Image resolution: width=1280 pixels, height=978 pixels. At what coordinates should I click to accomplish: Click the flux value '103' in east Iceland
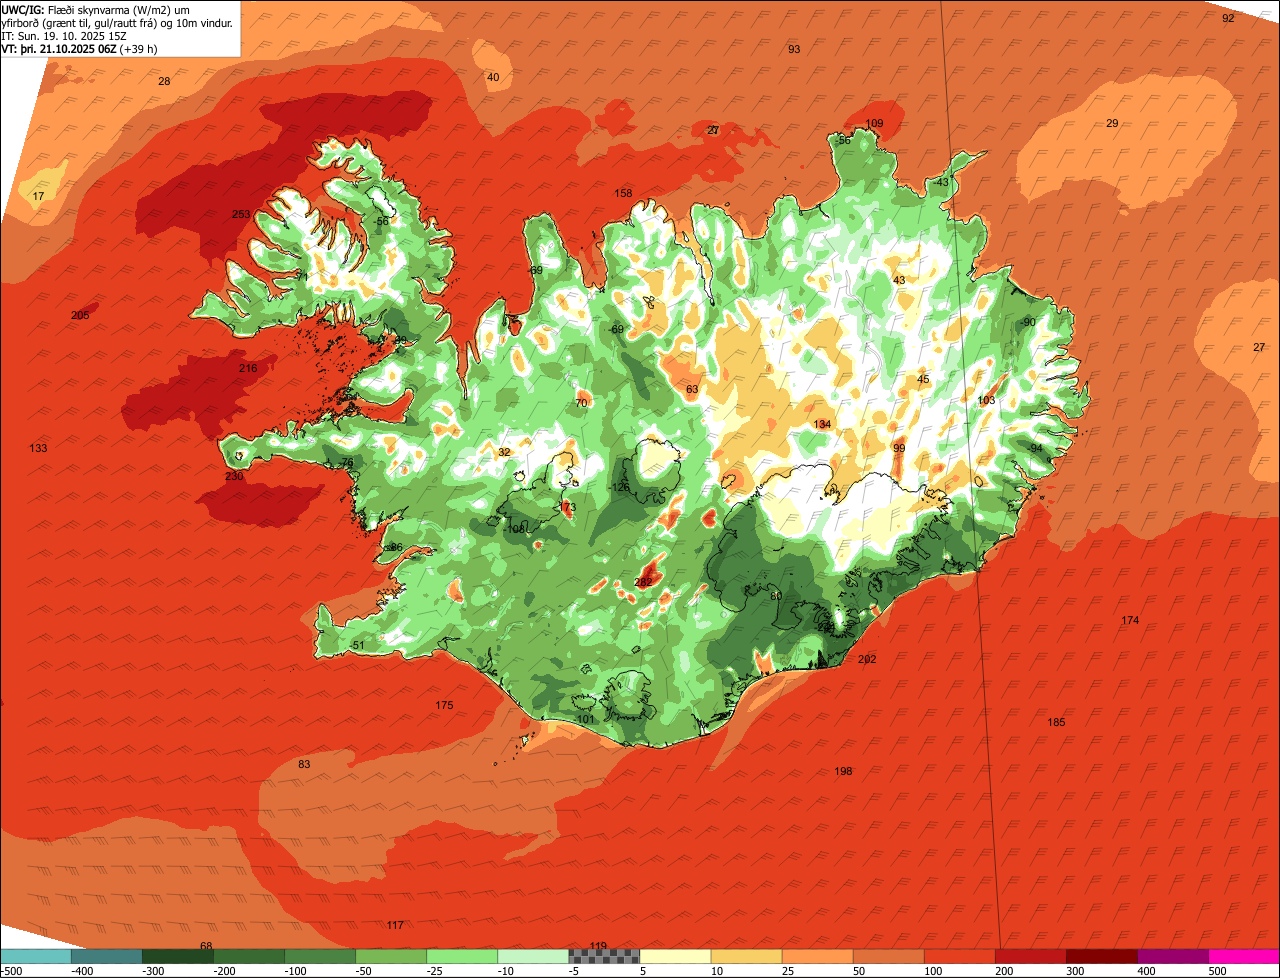(x=986, y=400)
